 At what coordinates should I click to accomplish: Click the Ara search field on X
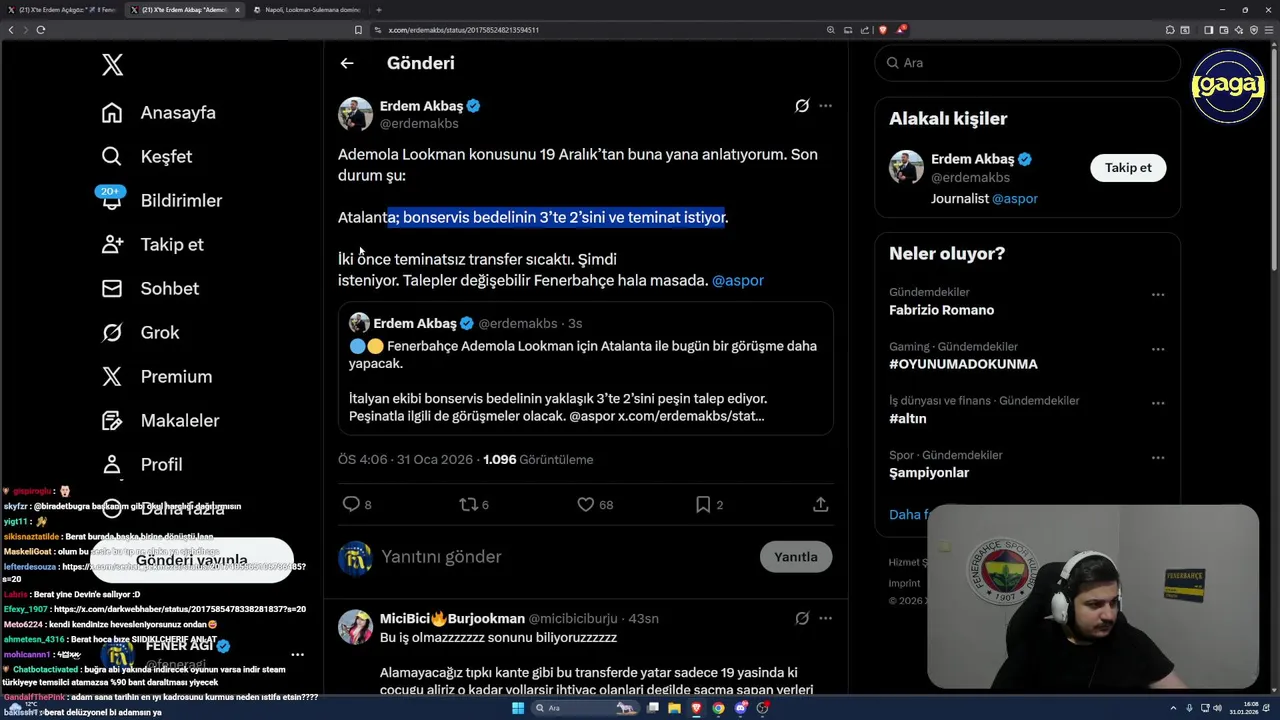point(1027,63)
